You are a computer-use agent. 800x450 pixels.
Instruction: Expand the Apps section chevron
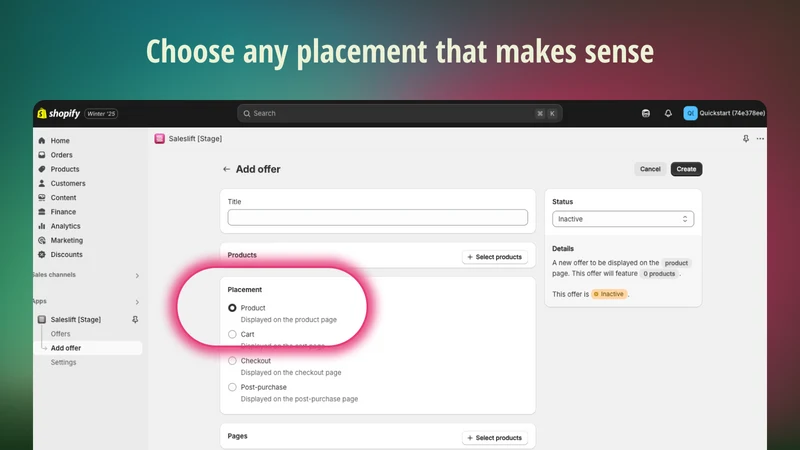point(137,302)
